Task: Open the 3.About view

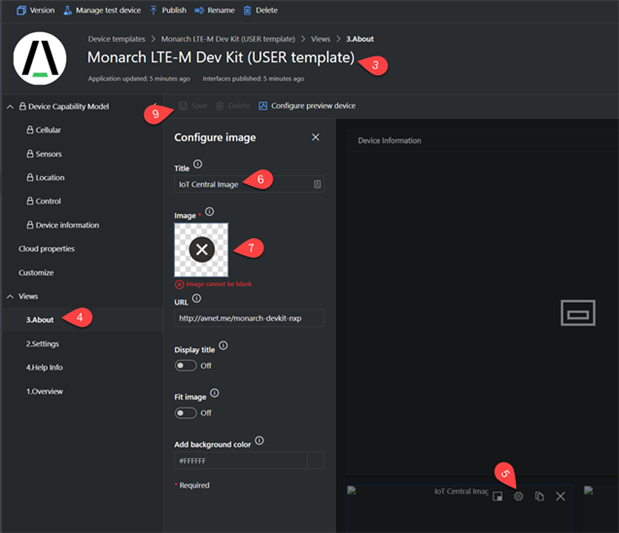Action: [x=40, y=320]
